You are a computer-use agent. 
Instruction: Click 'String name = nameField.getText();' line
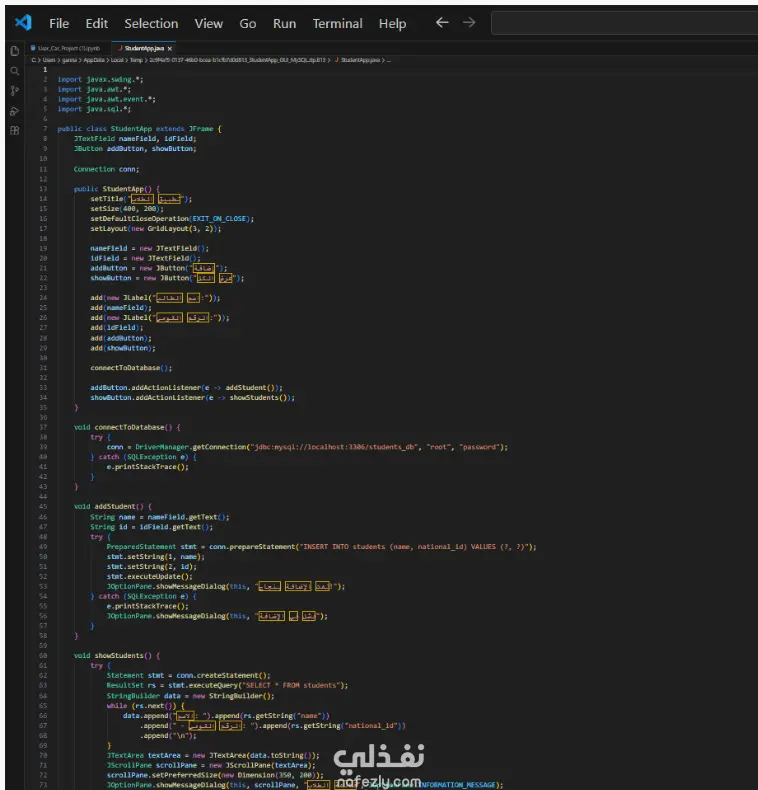pyautogui.click(x=160, y=517)
